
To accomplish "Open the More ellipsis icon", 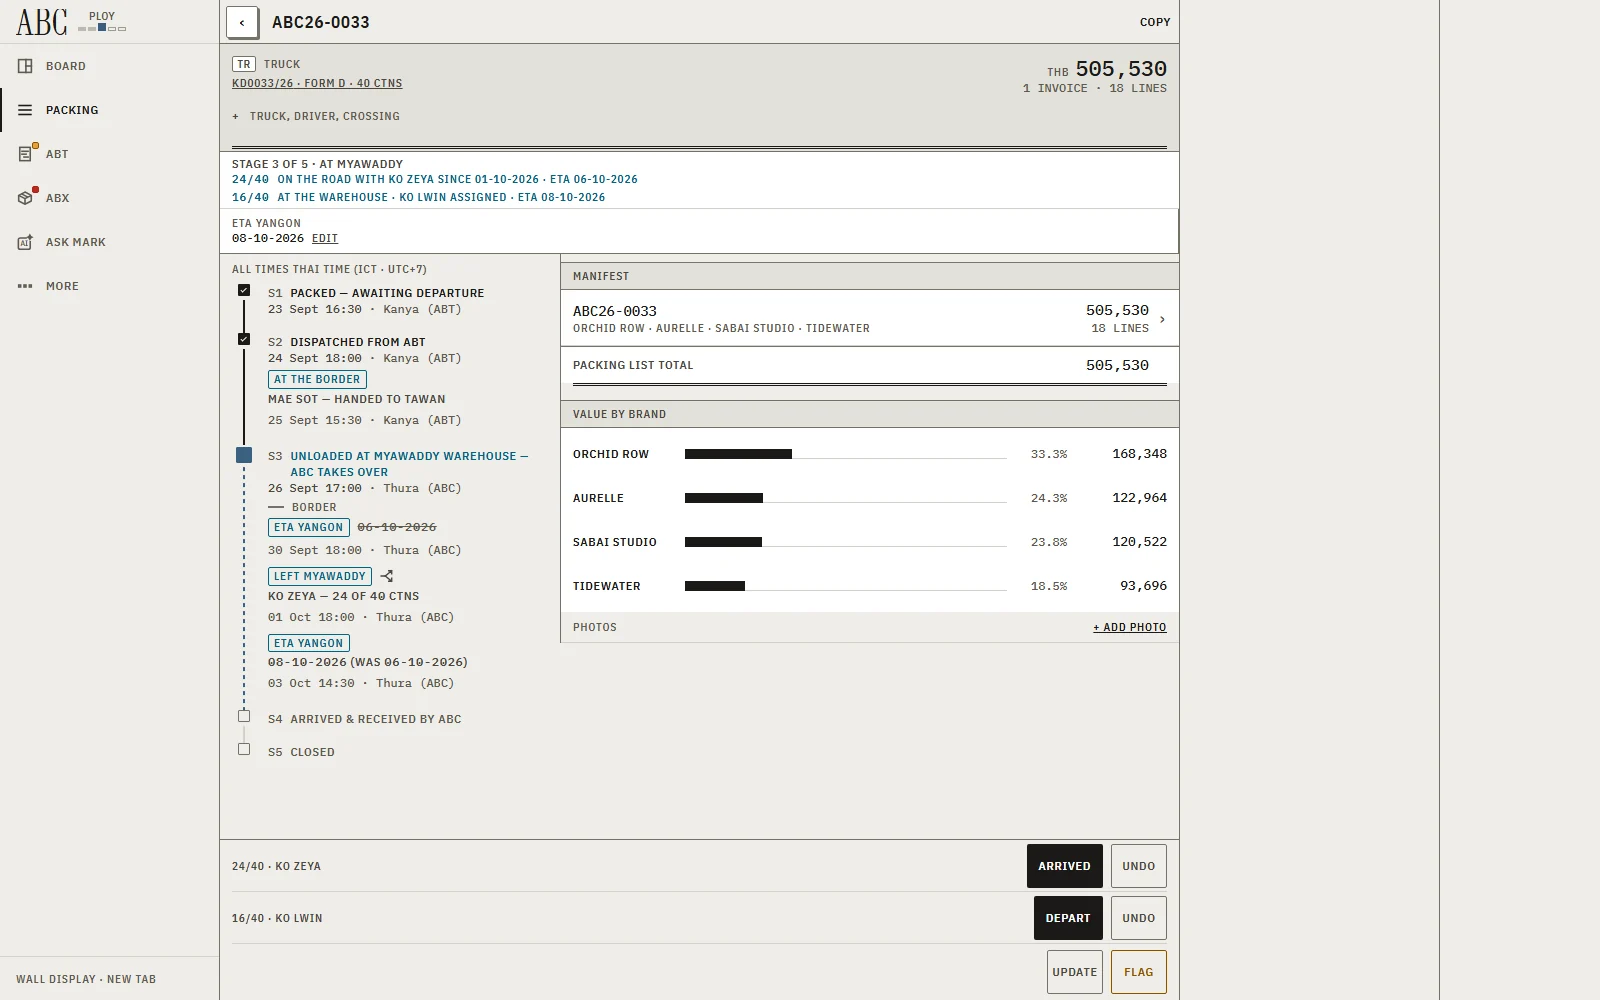I will (x=25, y=286).
